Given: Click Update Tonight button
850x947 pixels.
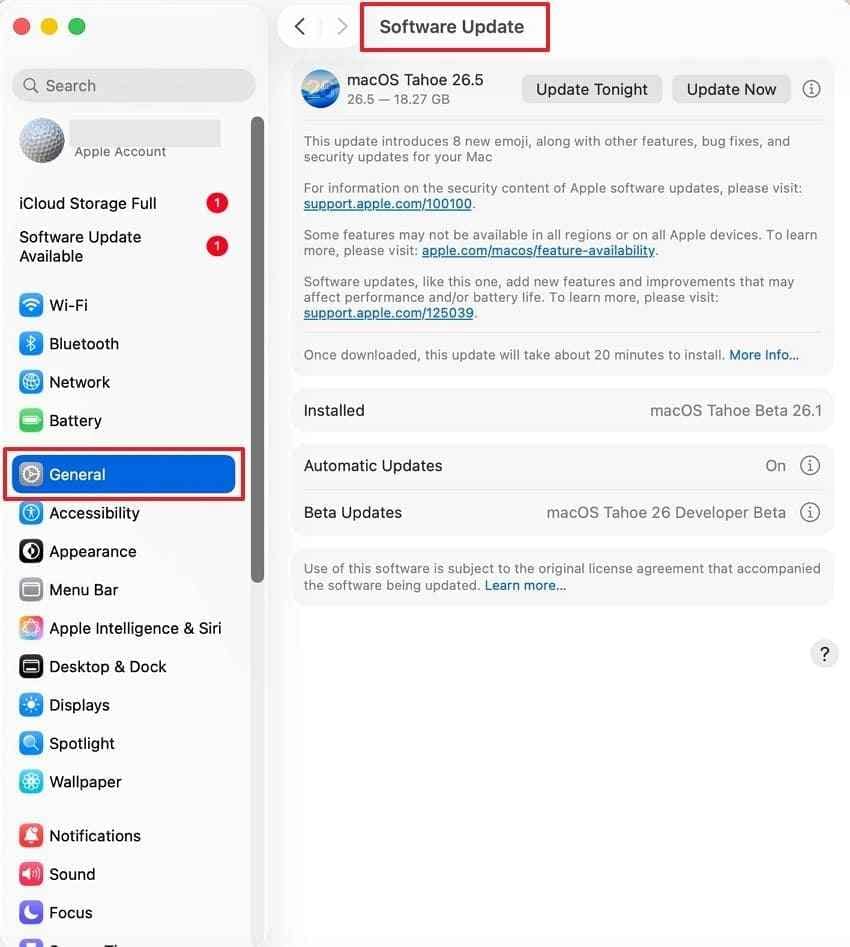Looking at the screenshot, I should pyautogui.click(x=591, y=89).
